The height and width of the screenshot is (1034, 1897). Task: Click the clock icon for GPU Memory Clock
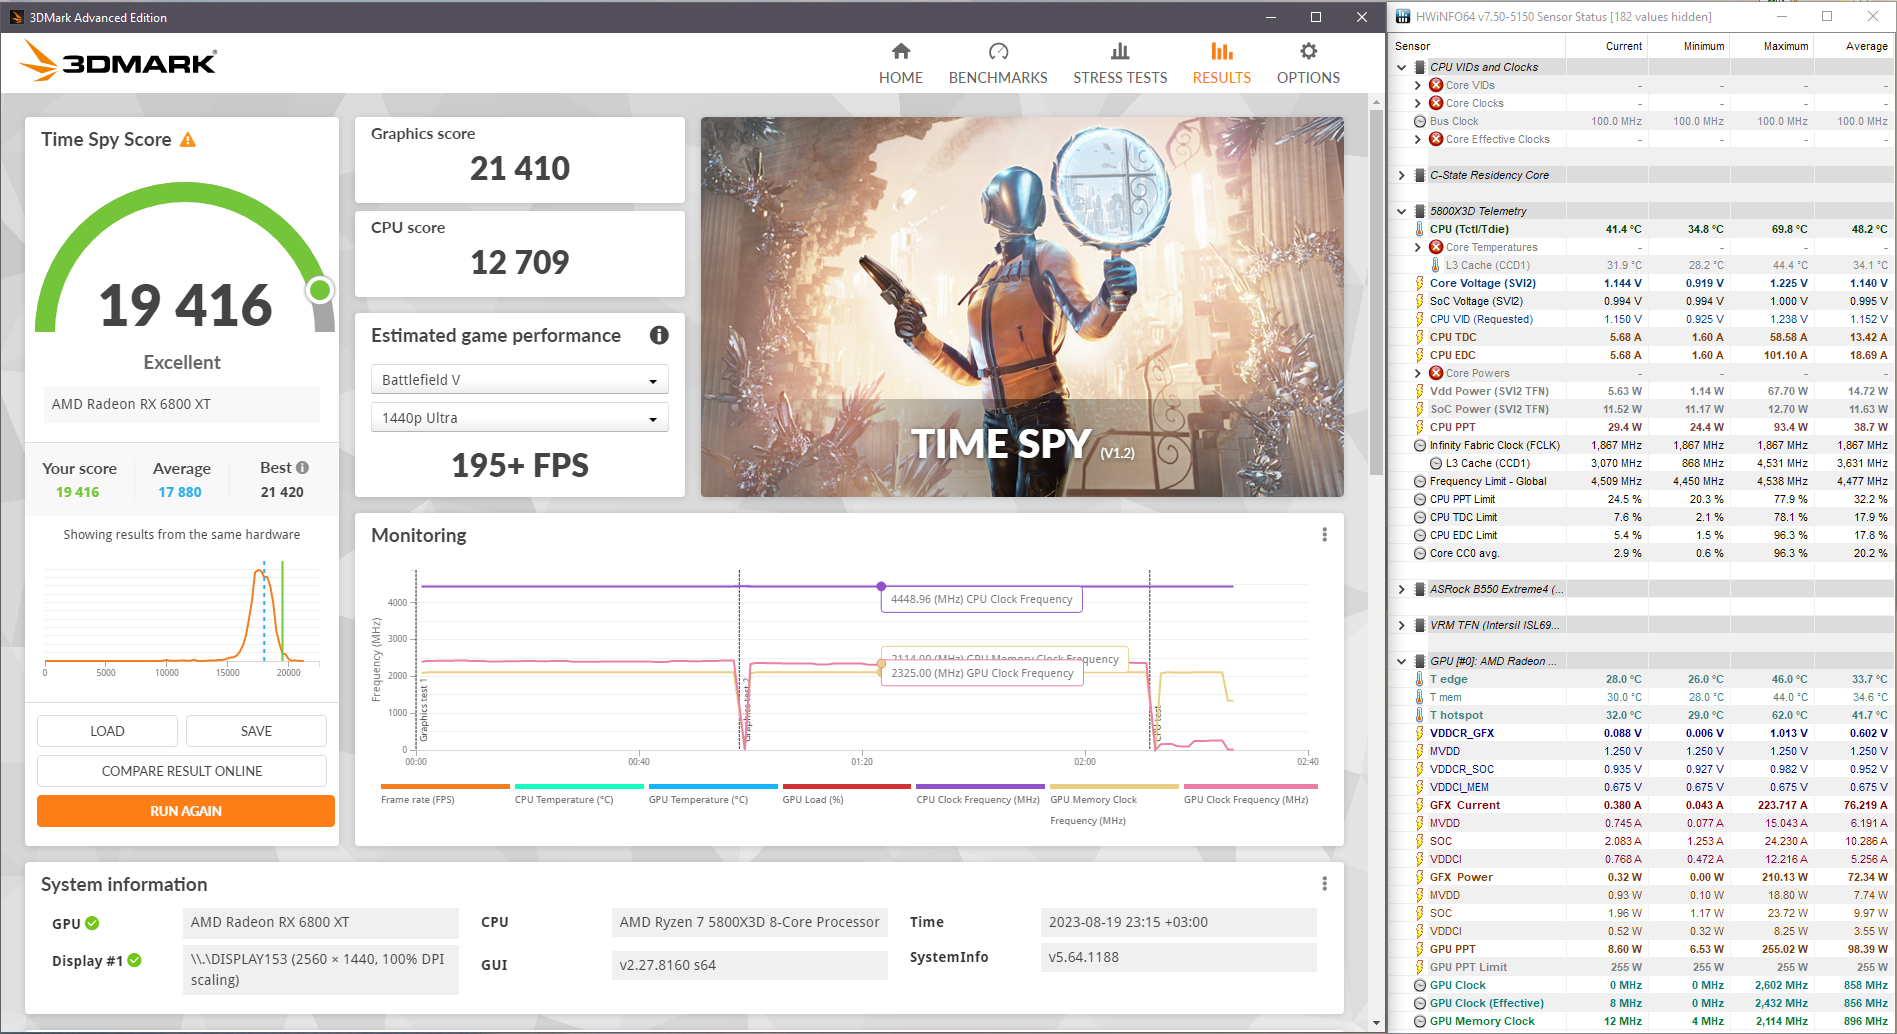[x=1419, y=1021]
